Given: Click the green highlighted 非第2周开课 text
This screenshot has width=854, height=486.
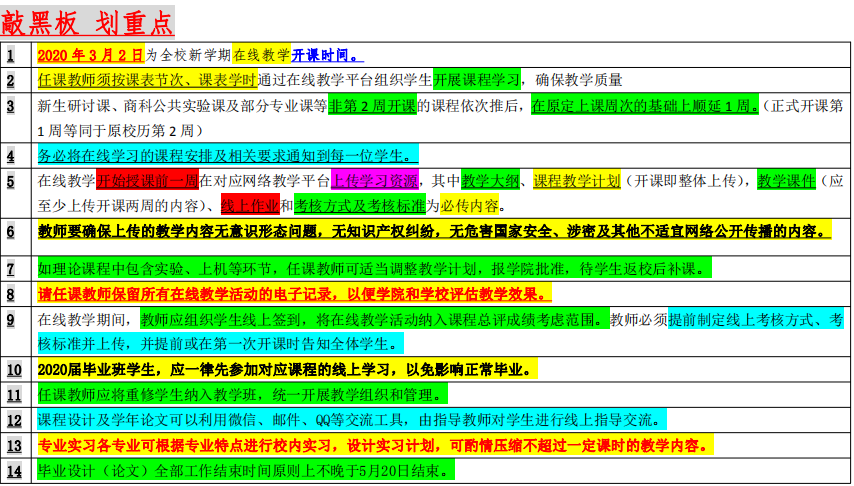Looking at the screenshot, I should click(372, 106).
